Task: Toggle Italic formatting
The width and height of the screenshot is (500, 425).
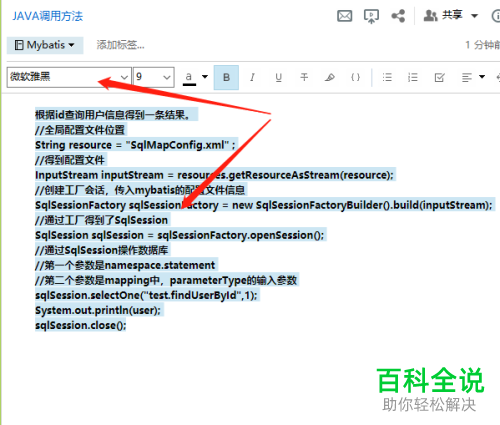Action: (x=252, y=78)
